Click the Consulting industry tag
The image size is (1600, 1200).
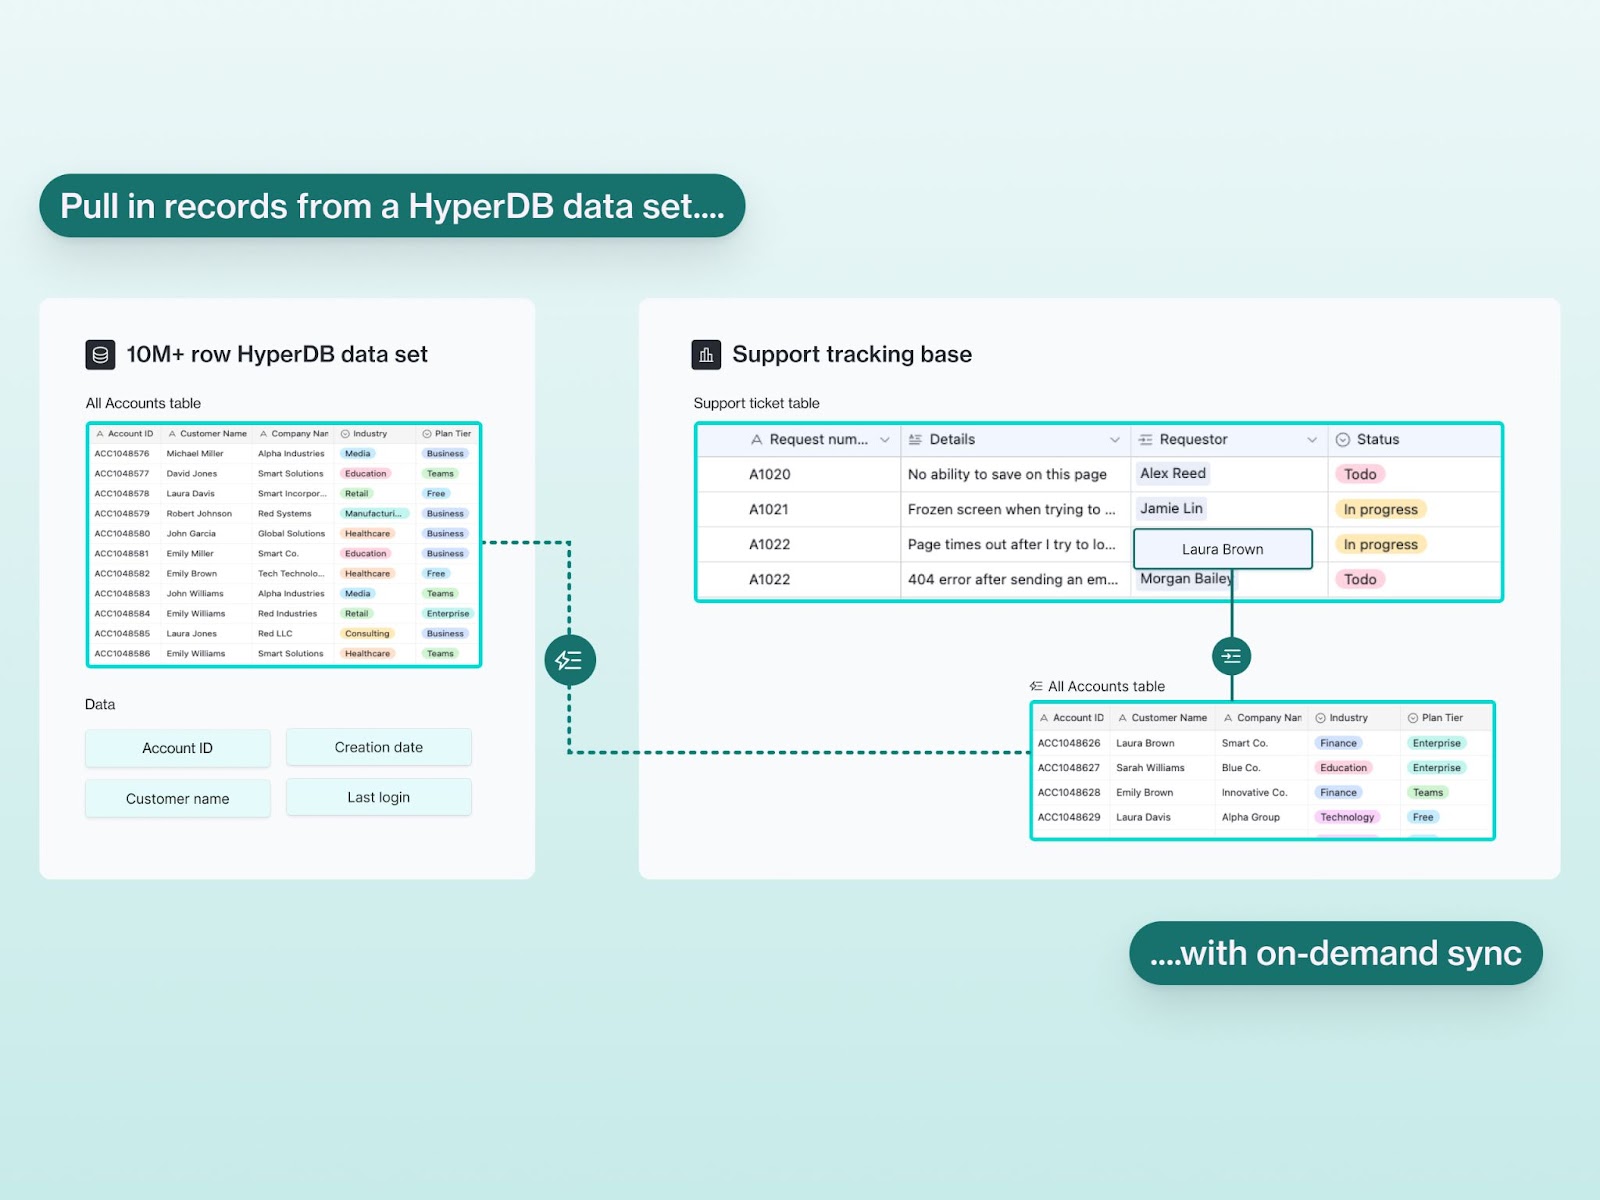367,634
